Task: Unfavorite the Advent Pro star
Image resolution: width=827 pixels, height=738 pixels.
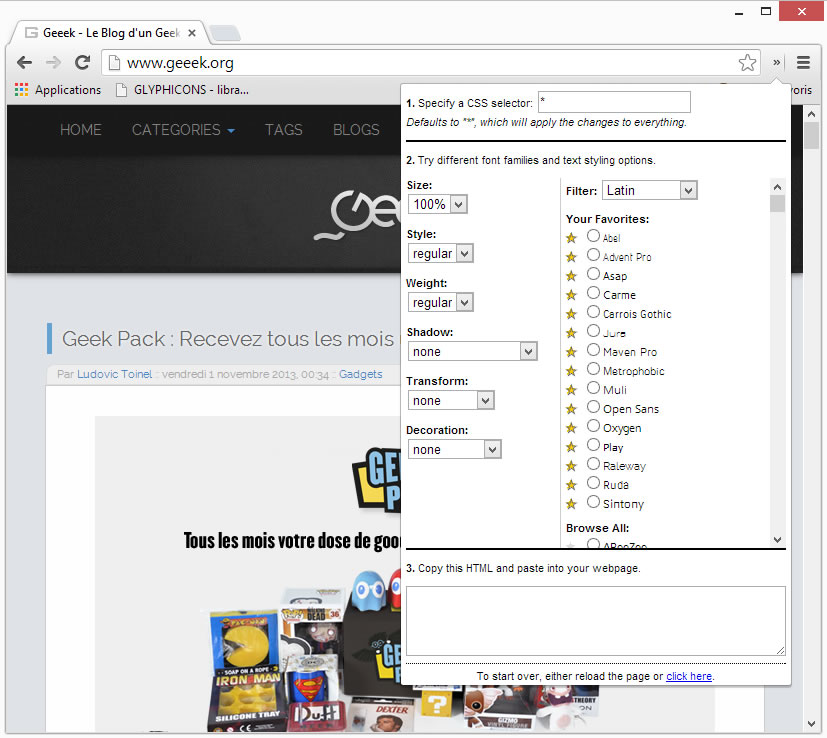Action: pos(571,257)
